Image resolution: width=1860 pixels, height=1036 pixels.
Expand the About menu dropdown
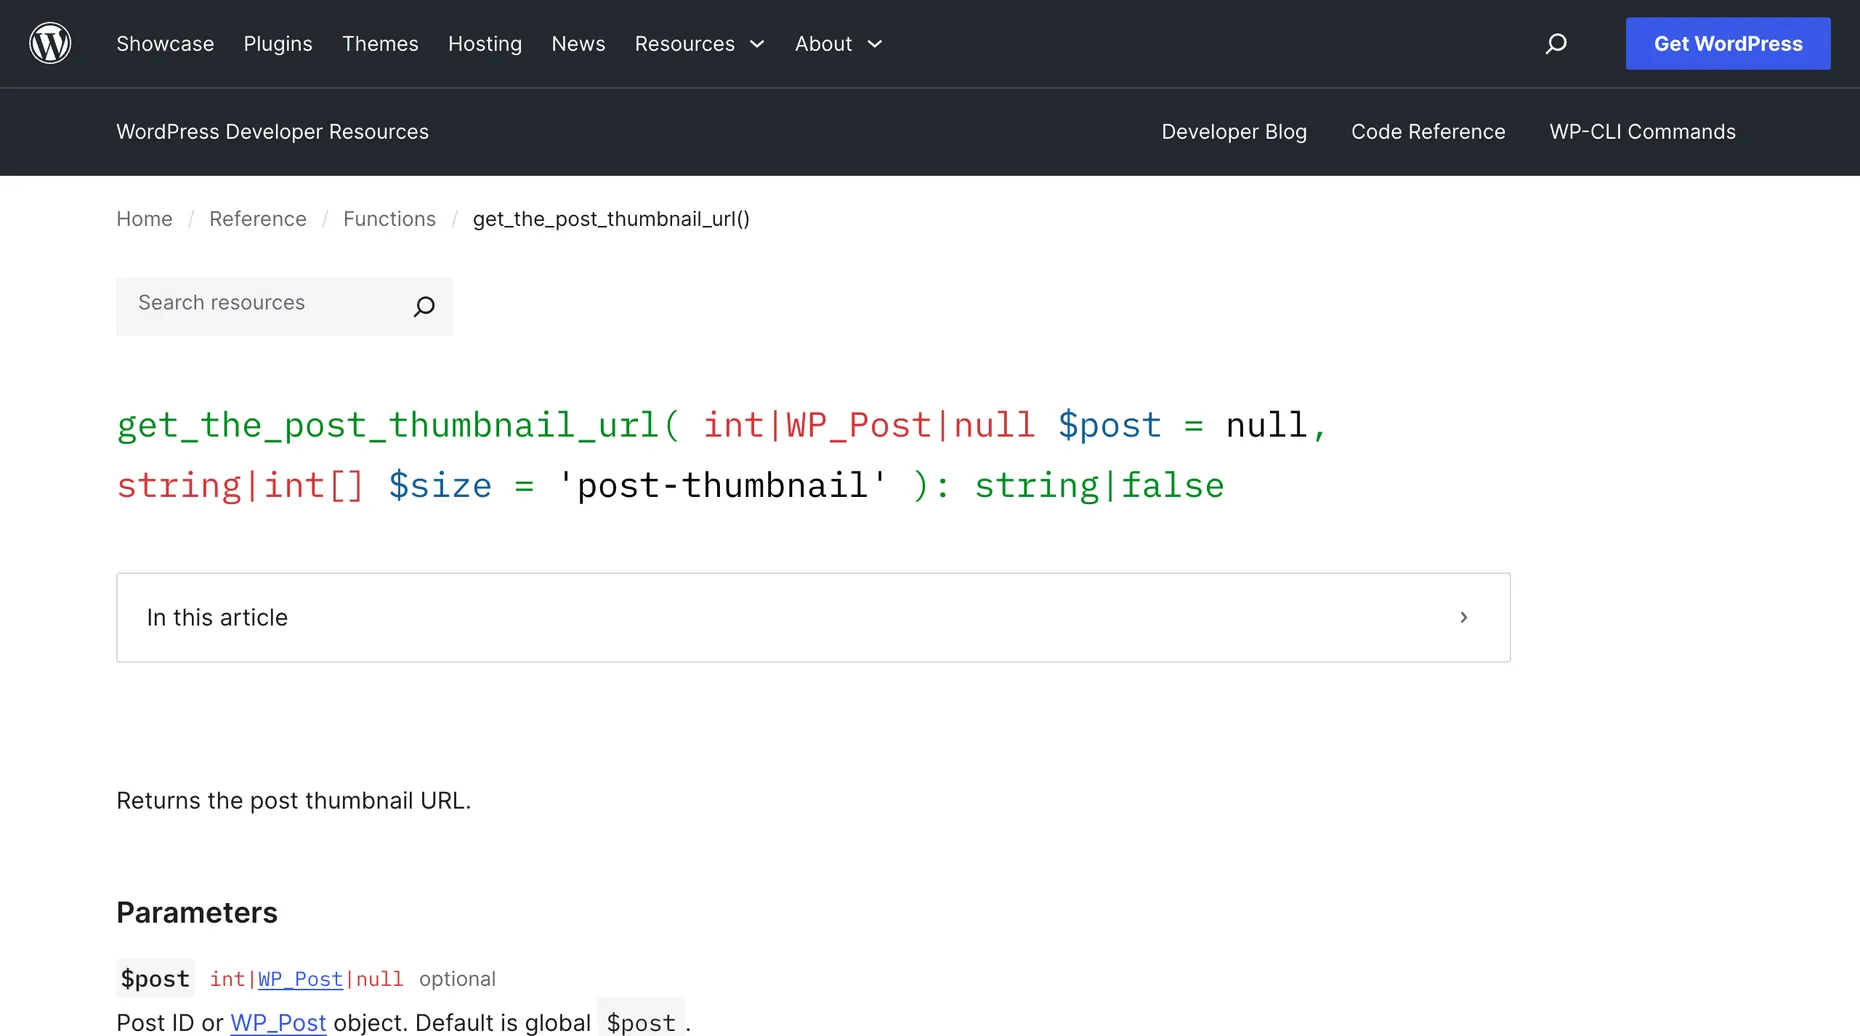click(x=838, y=44)
